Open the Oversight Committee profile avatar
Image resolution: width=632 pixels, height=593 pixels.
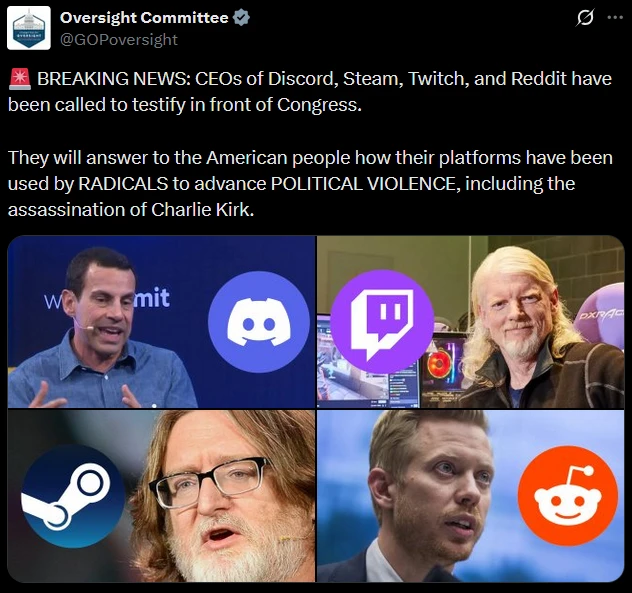tap(29, 27)
